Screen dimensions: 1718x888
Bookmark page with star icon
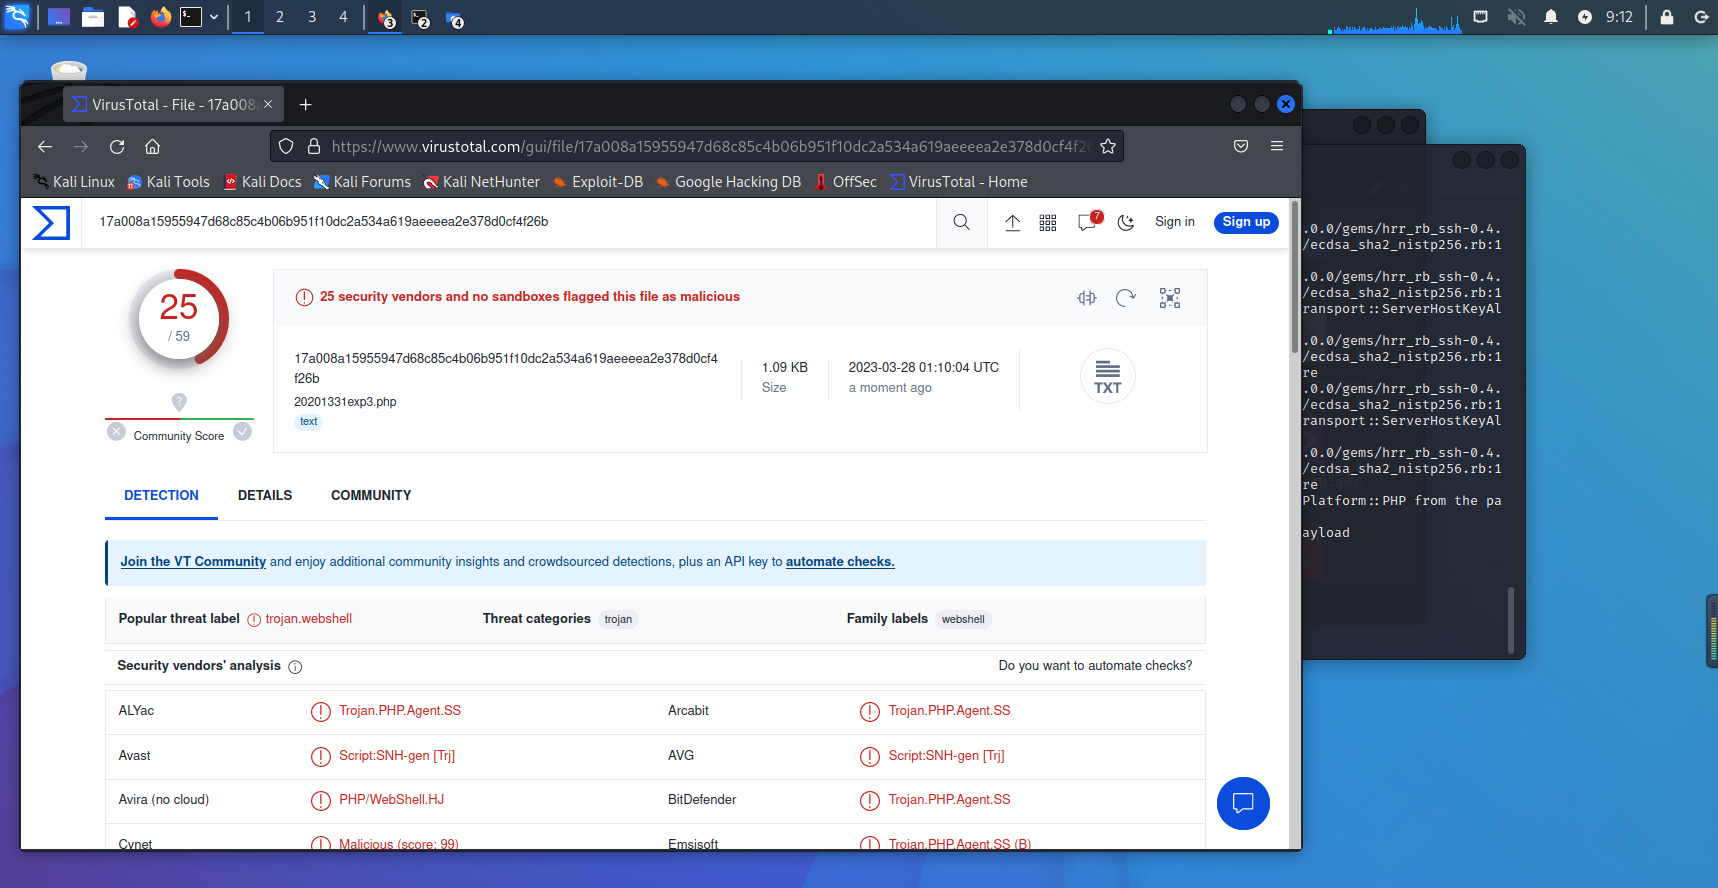[1108, 147]
